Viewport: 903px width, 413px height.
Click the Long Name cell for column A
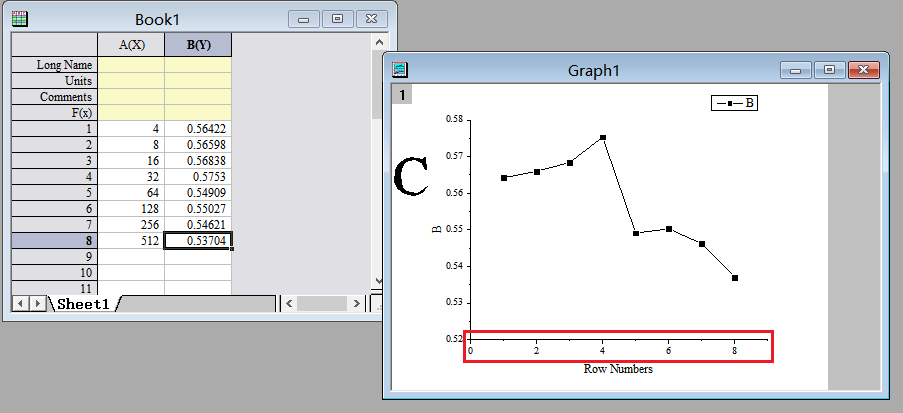(131, 65)
